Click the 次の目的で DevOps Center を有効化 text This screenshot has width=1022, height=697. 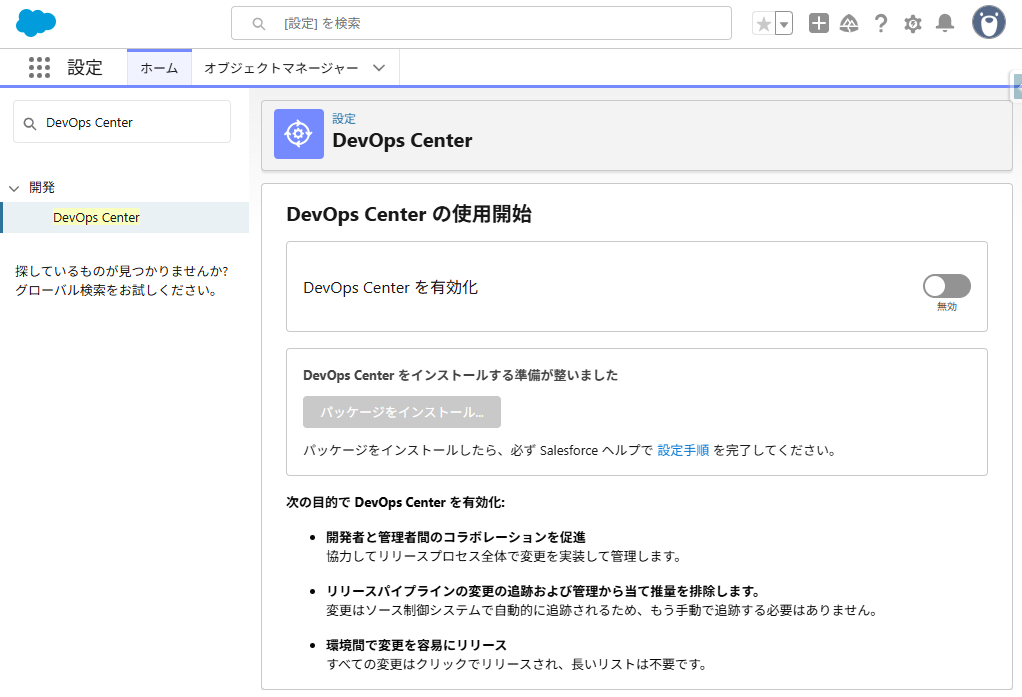click(x=395, y=503)
